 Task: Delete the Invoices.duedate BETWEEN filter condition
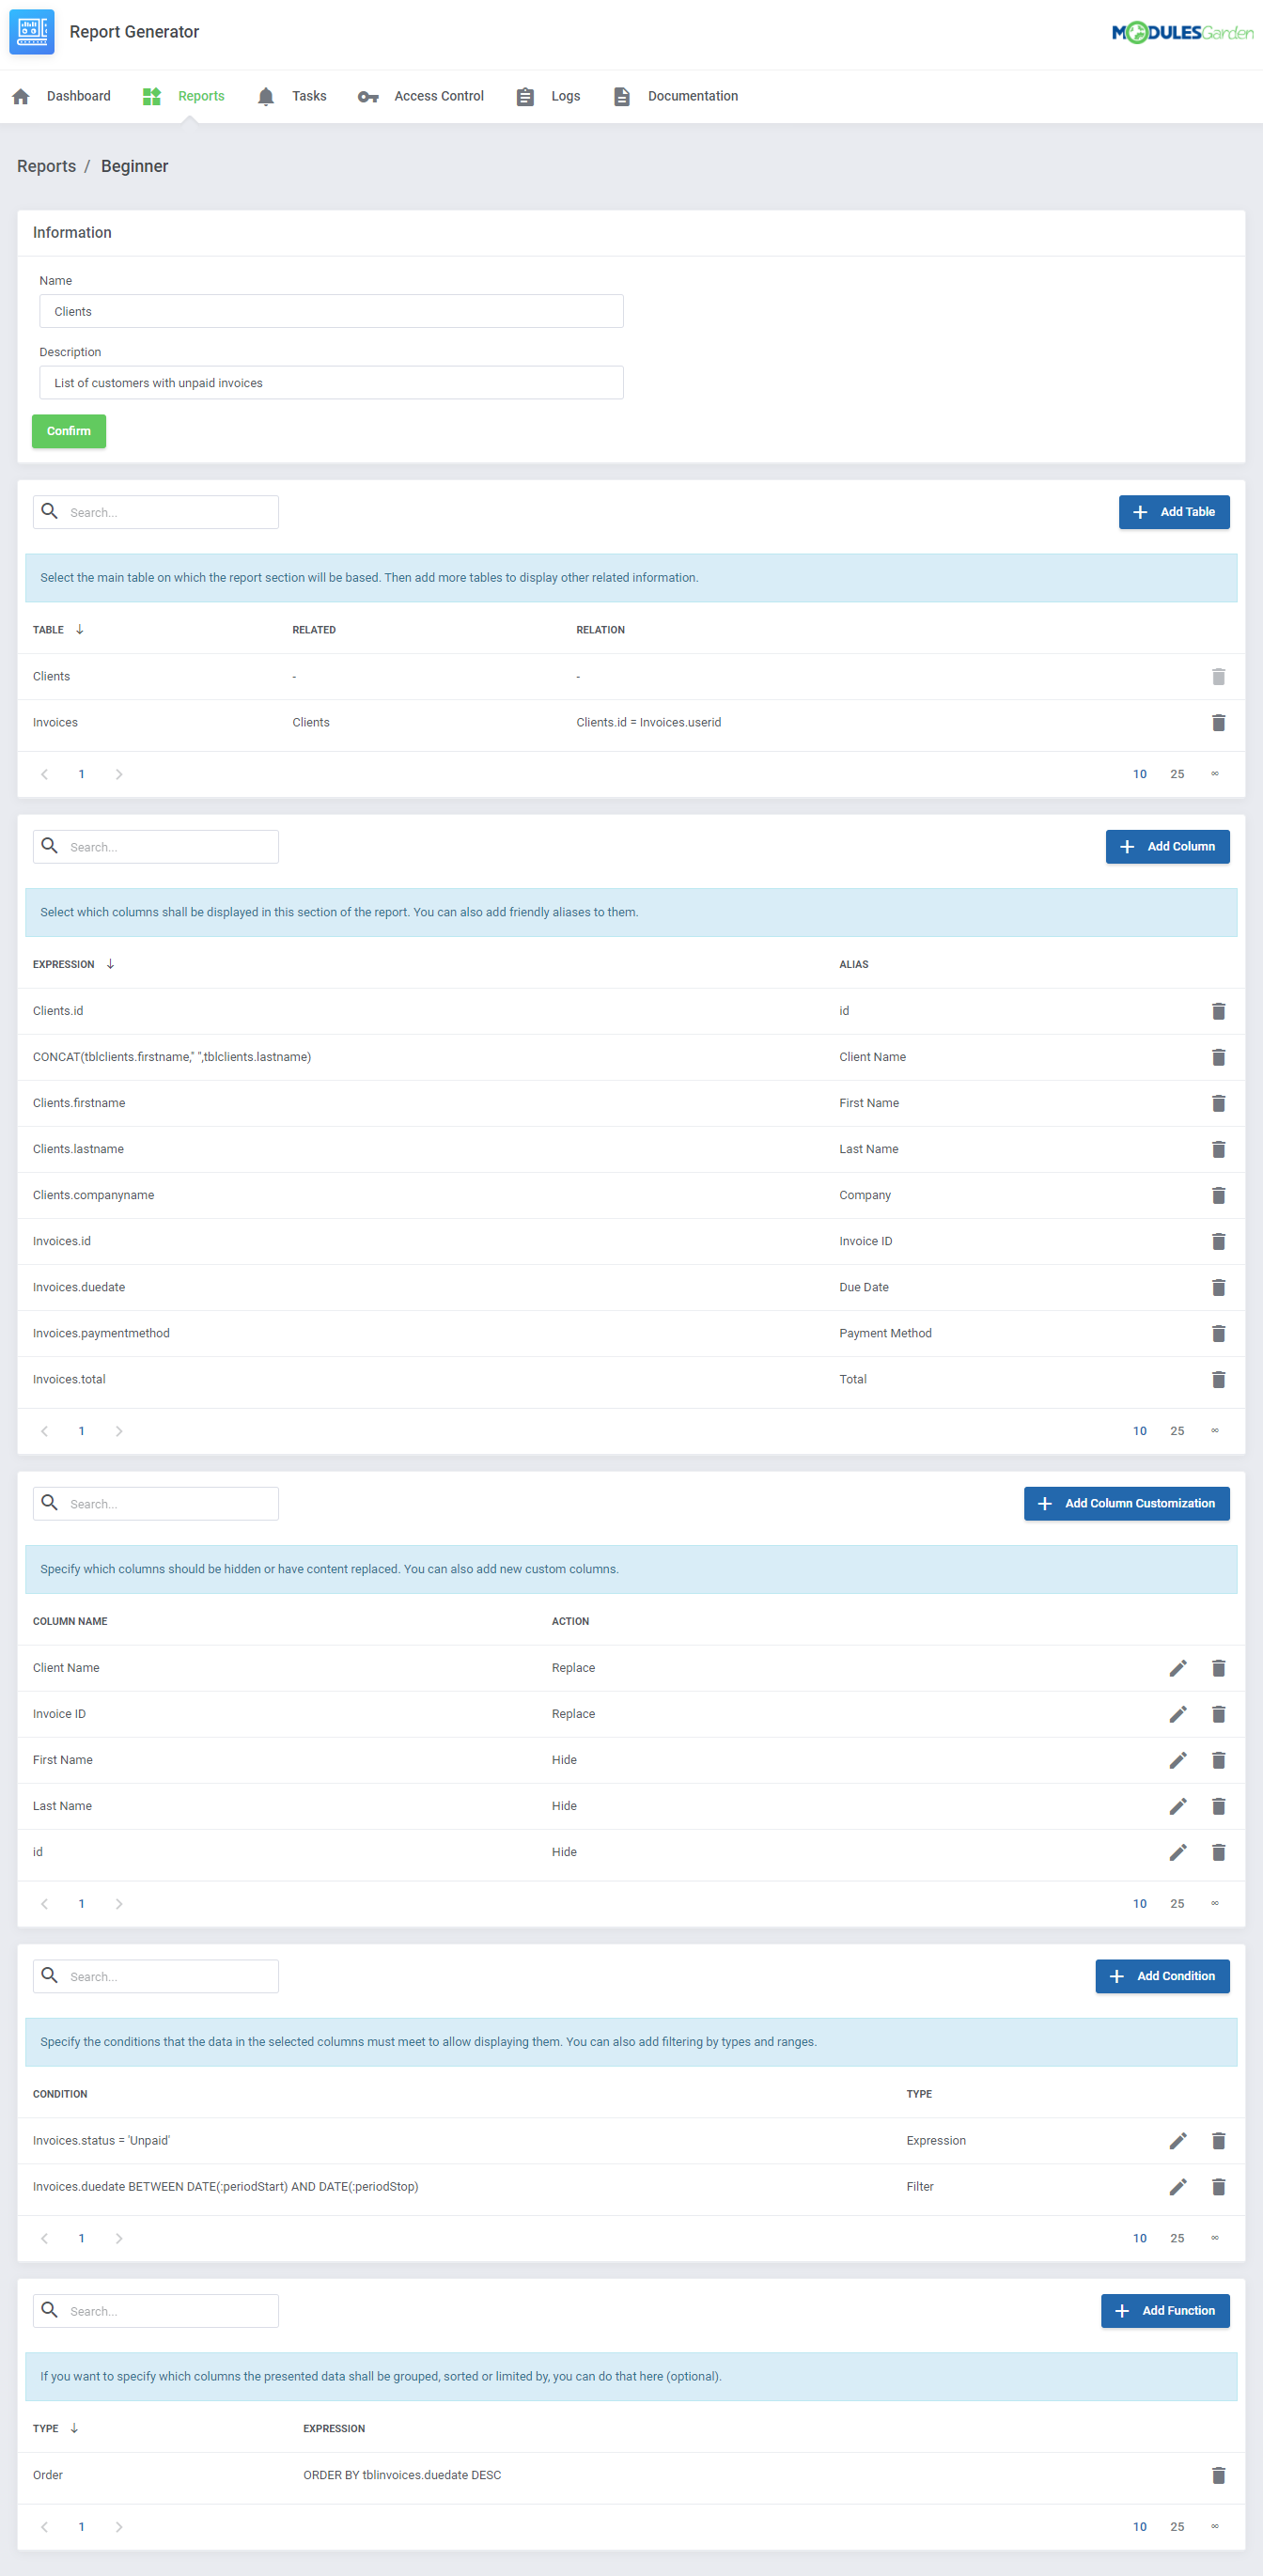[1218, 2187]
